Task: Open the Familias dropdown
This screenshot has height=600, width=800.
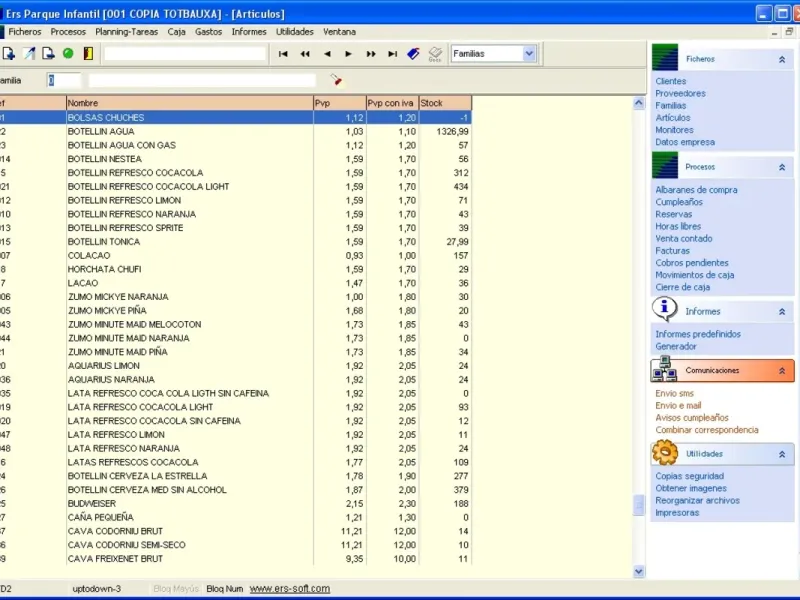Action: [529, 54]
